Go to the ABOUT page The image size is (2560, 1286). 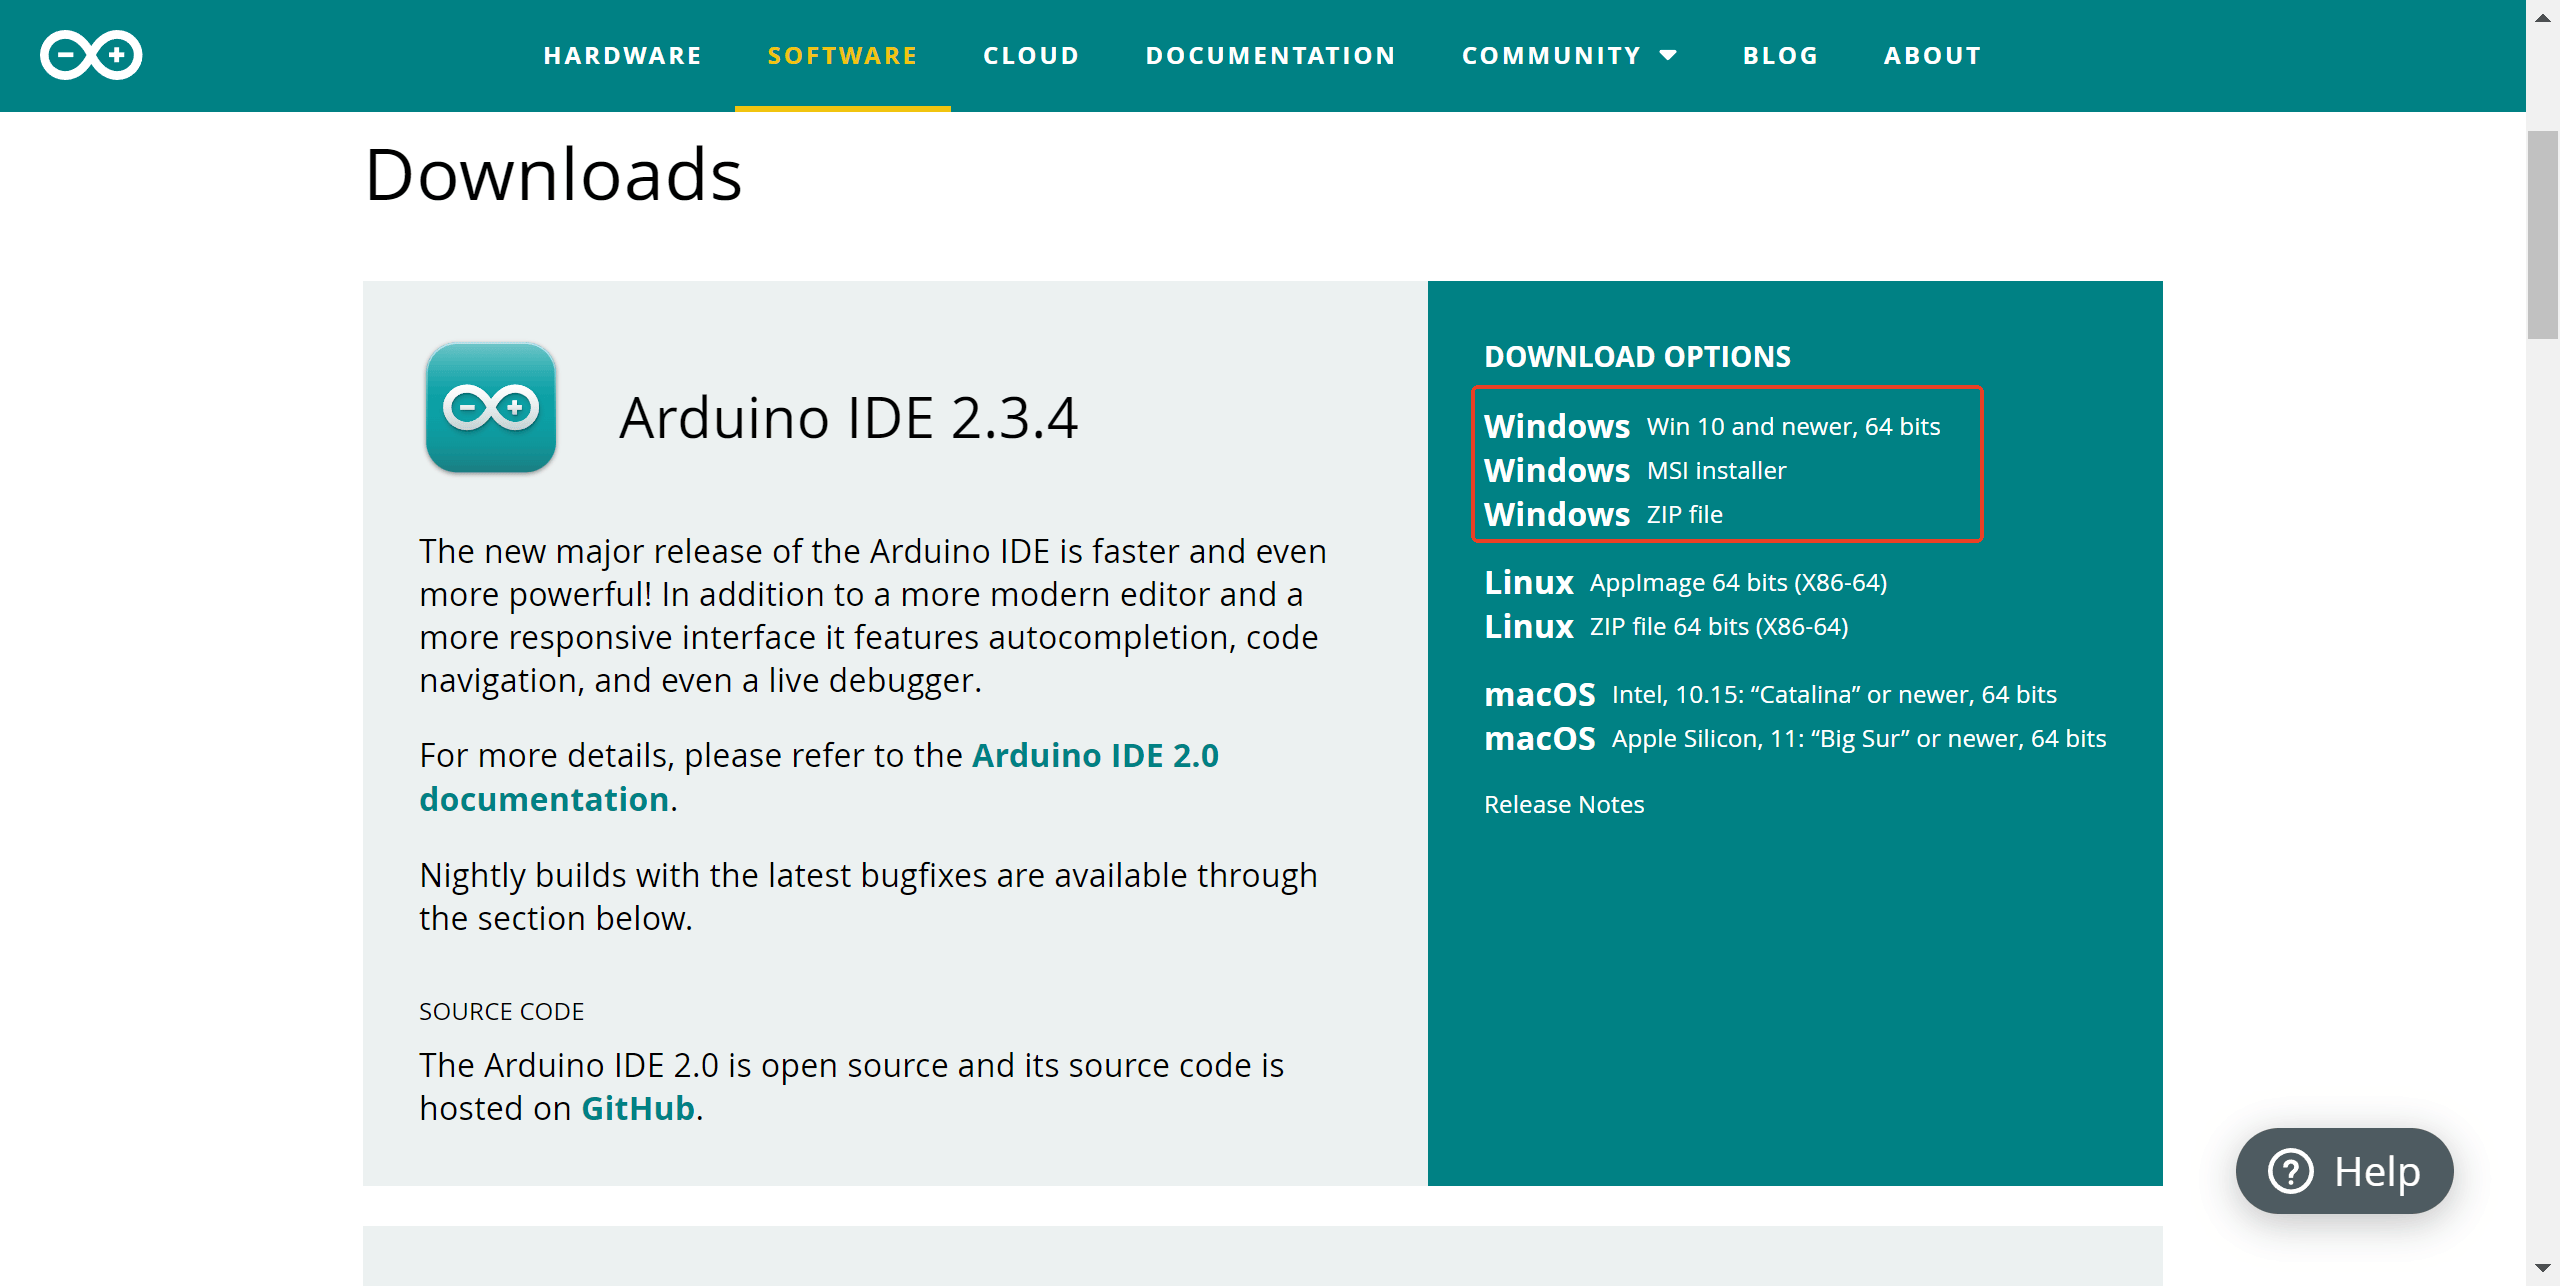1932,55
